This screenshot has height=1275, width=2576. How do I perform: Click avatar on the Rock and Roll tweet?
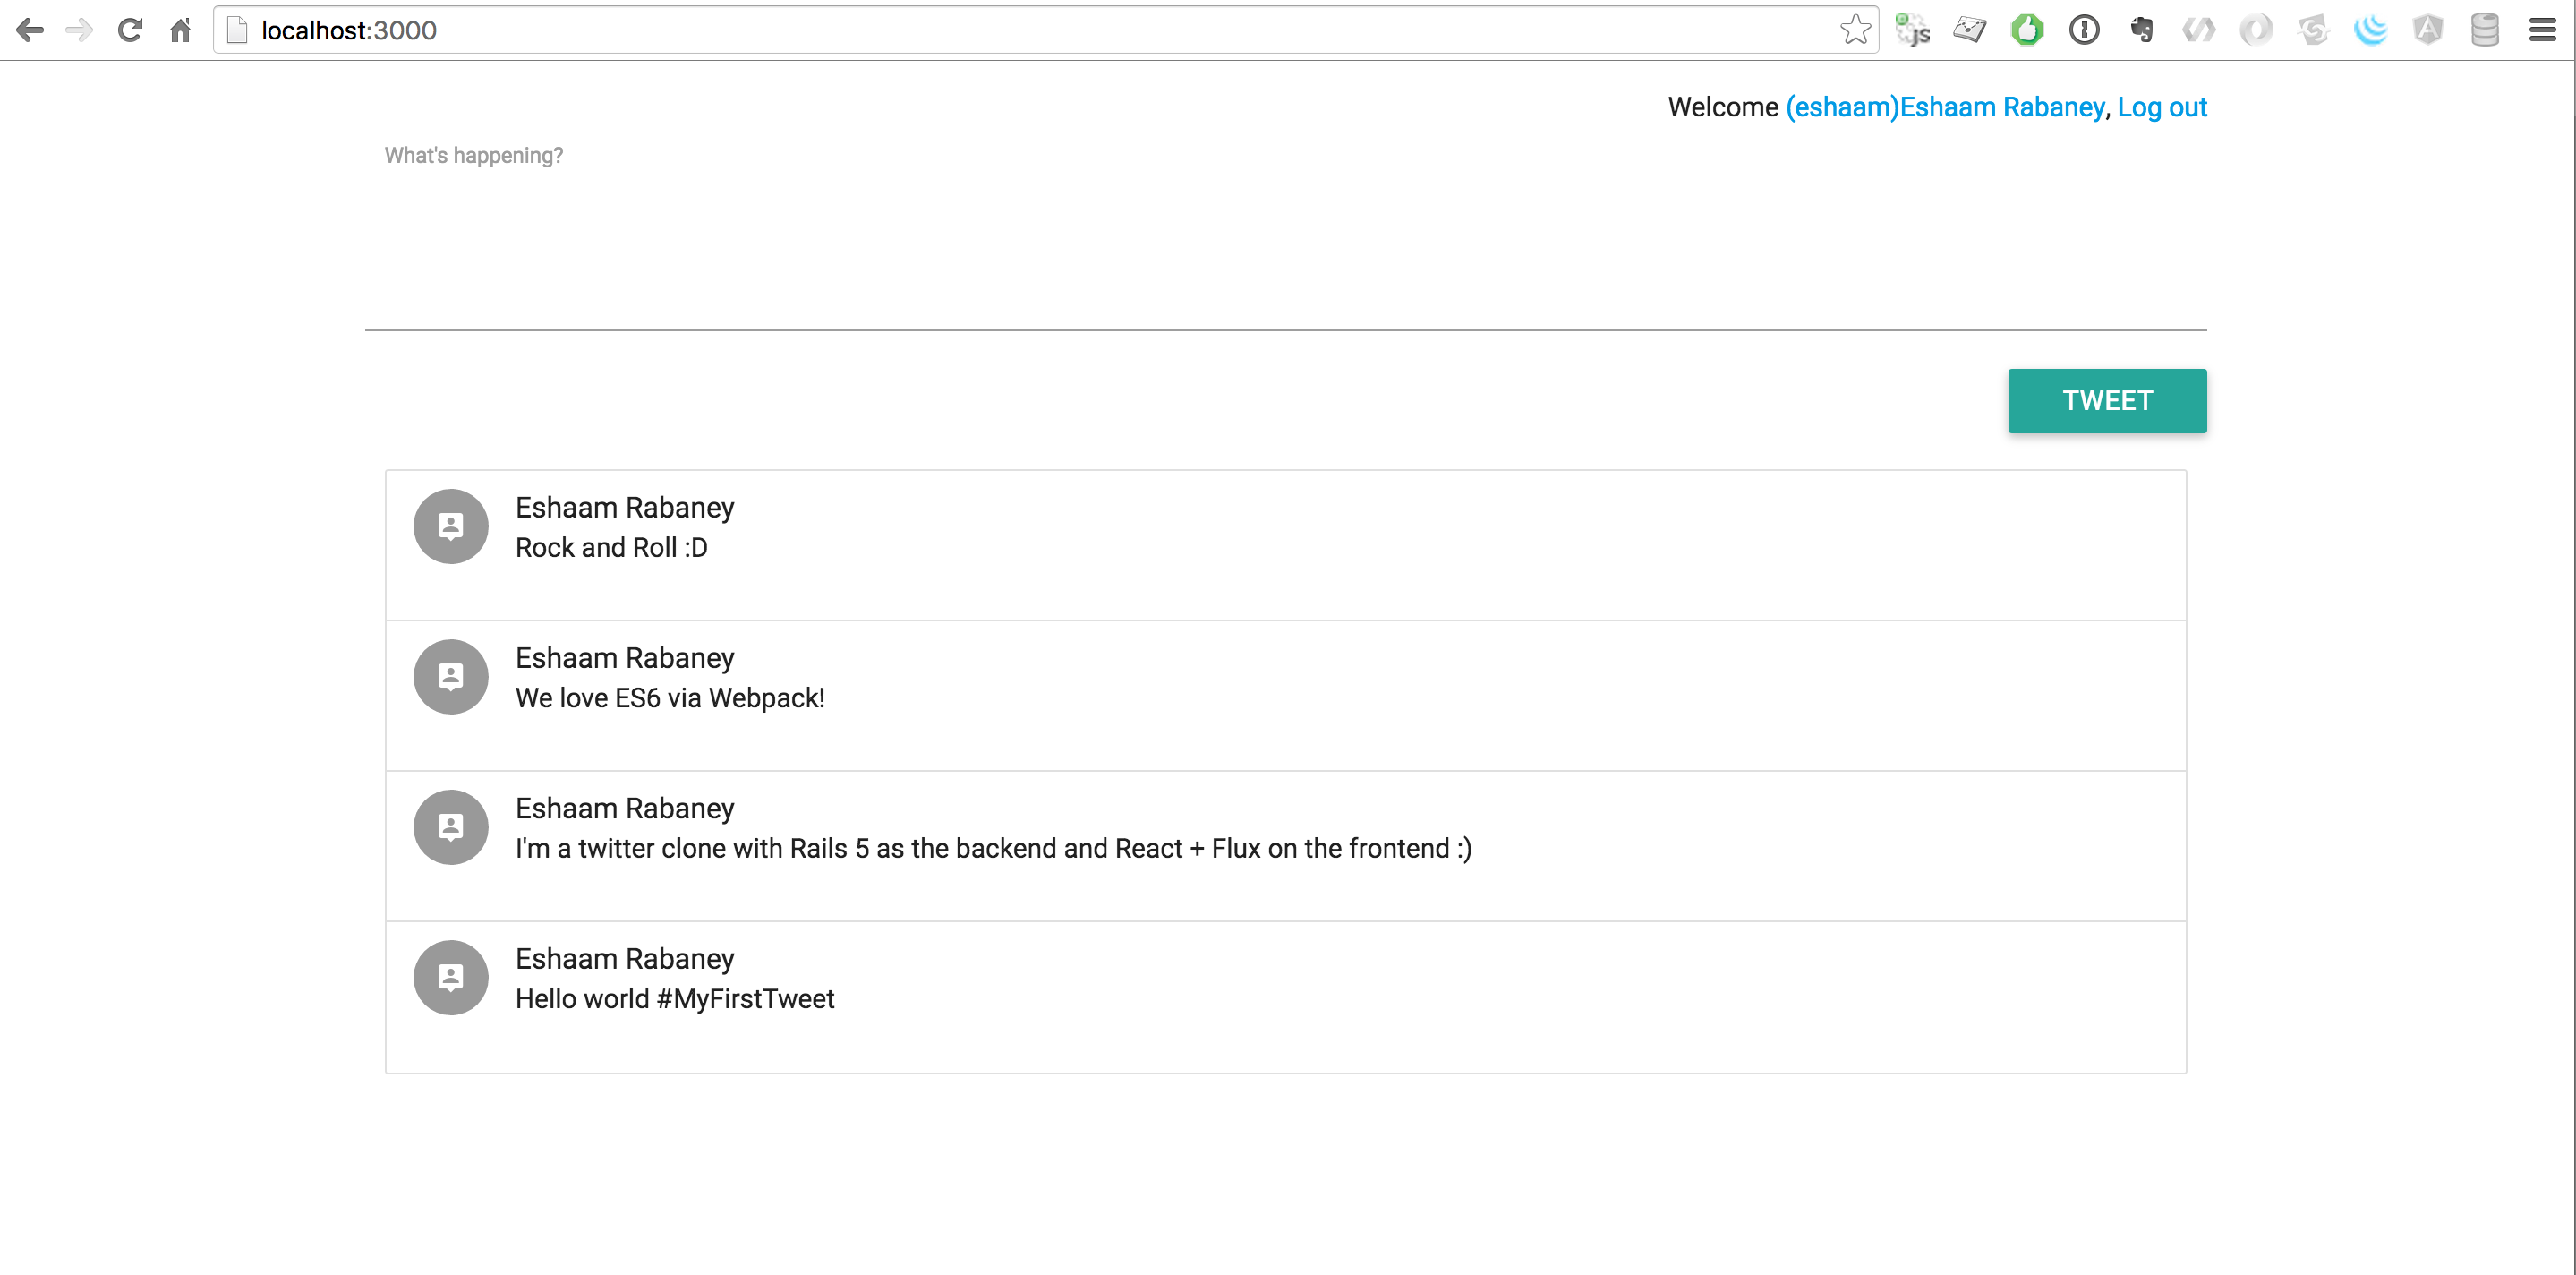[451, 526]
